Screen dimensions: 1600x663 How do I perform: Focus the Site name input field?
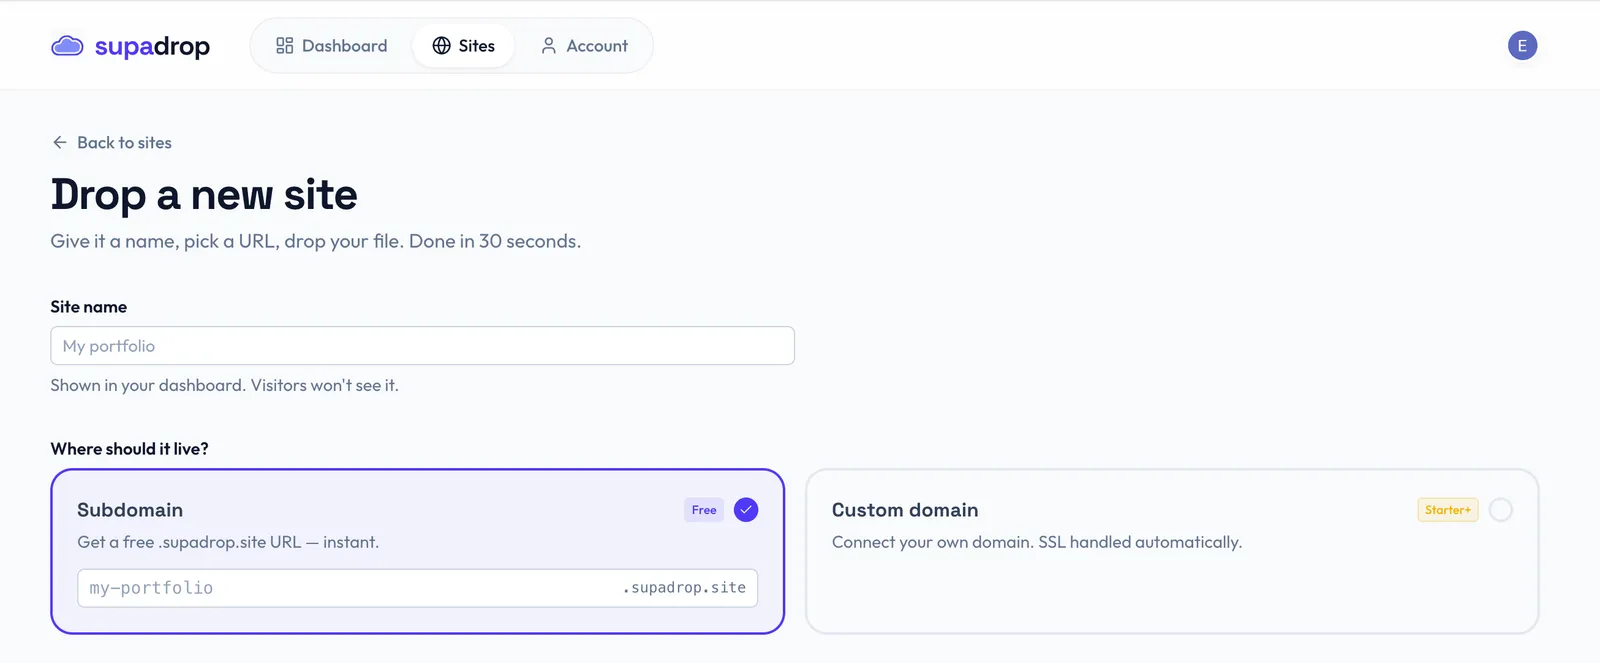[x=422, y=346]
